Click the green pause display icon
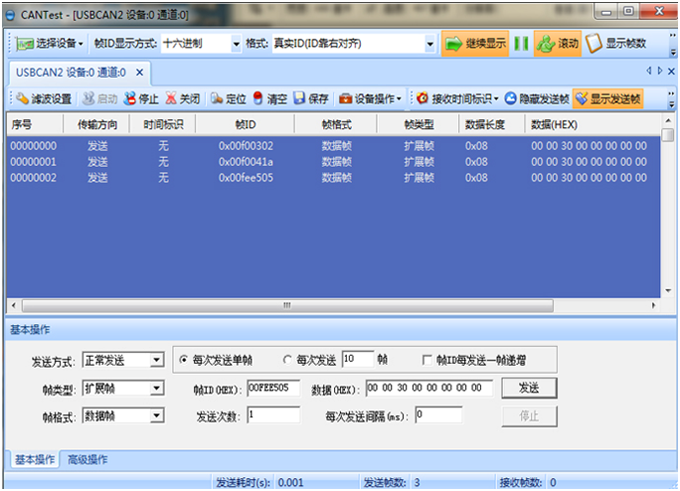This screenshot has width=680, height=491. (x=521, y=44)
